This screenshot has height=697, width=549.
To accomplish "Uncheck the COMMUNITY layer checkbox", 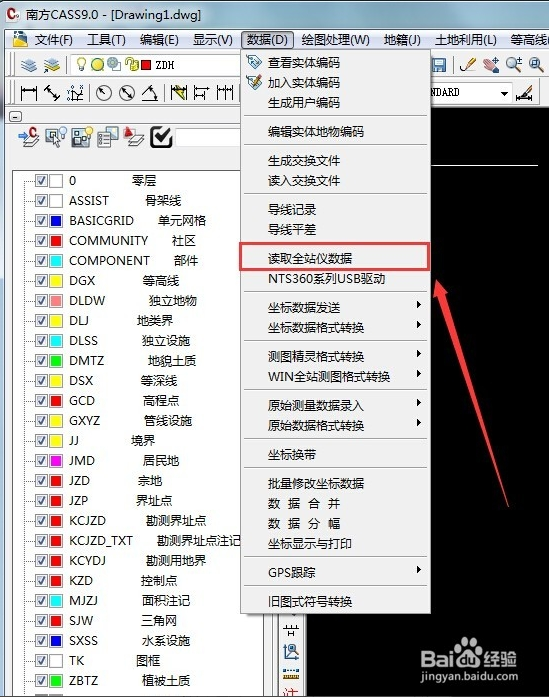I will [x=41, y=240].
